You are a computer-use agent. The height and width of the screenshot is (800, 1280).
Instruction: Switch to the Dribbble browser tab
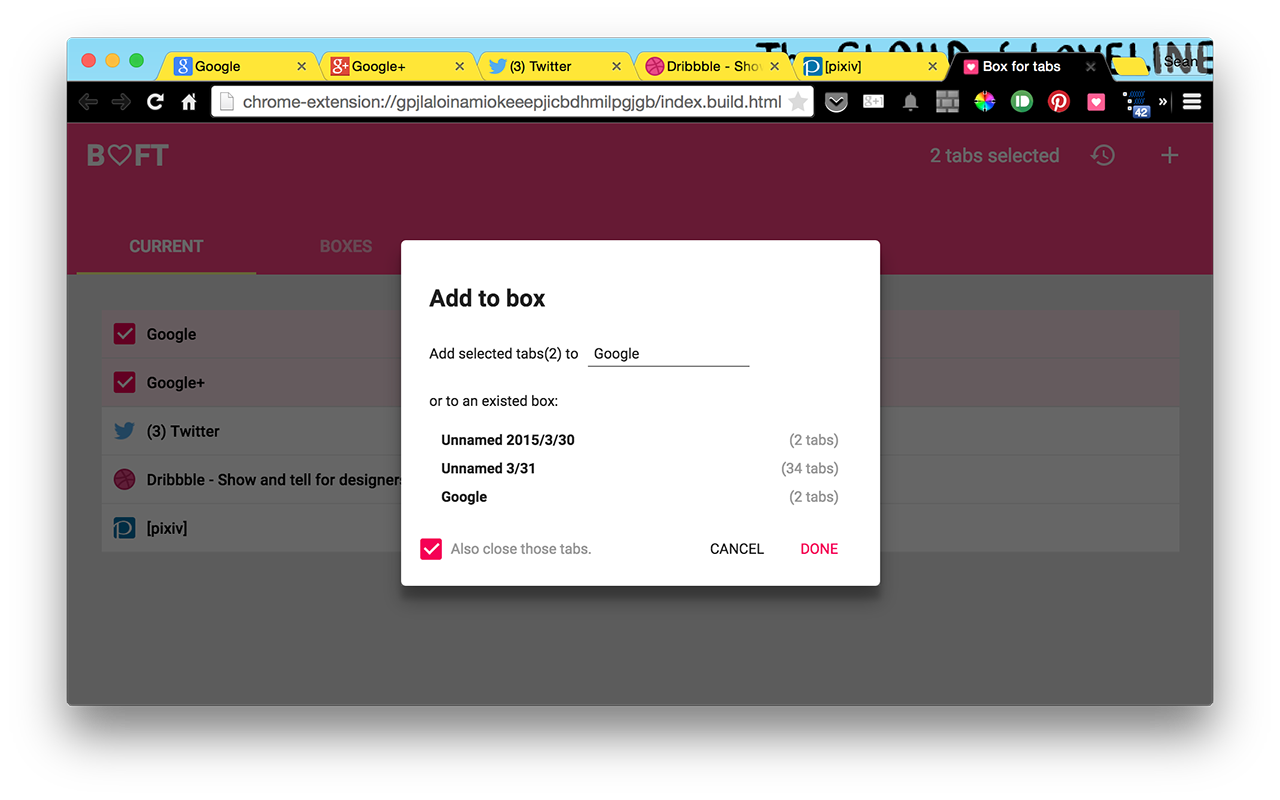[714, 66]
